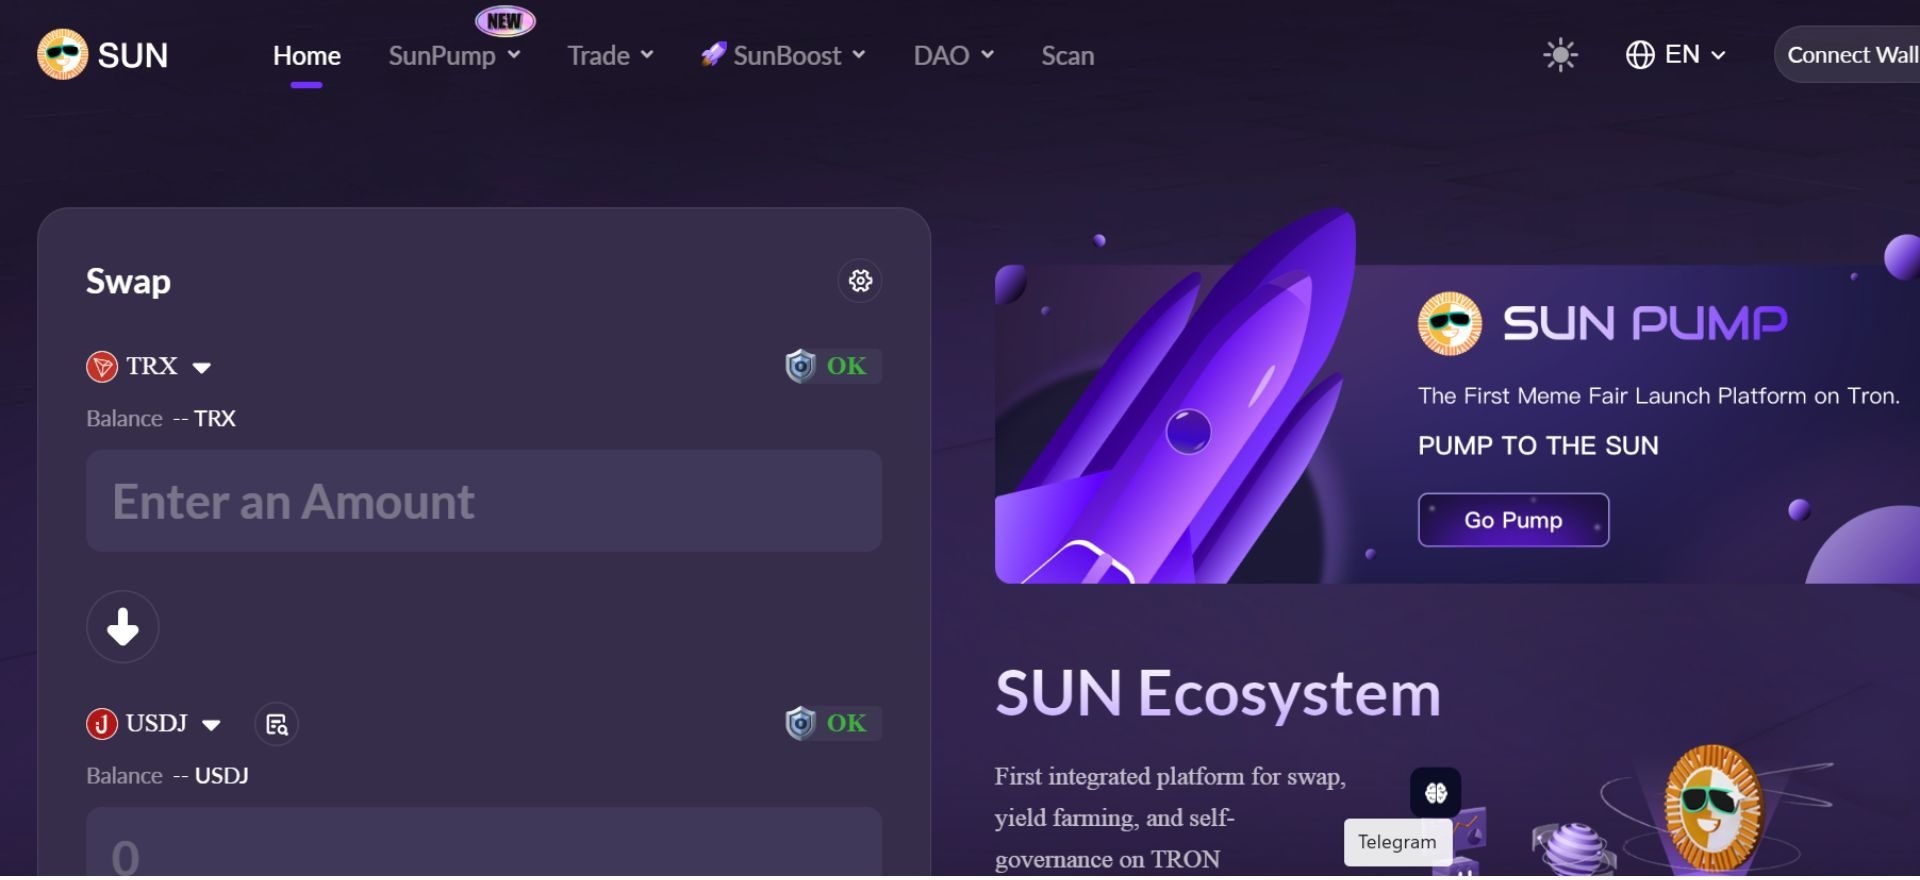Click the SUN logo in the top left
1920x880 pixels.
(100, 55)
